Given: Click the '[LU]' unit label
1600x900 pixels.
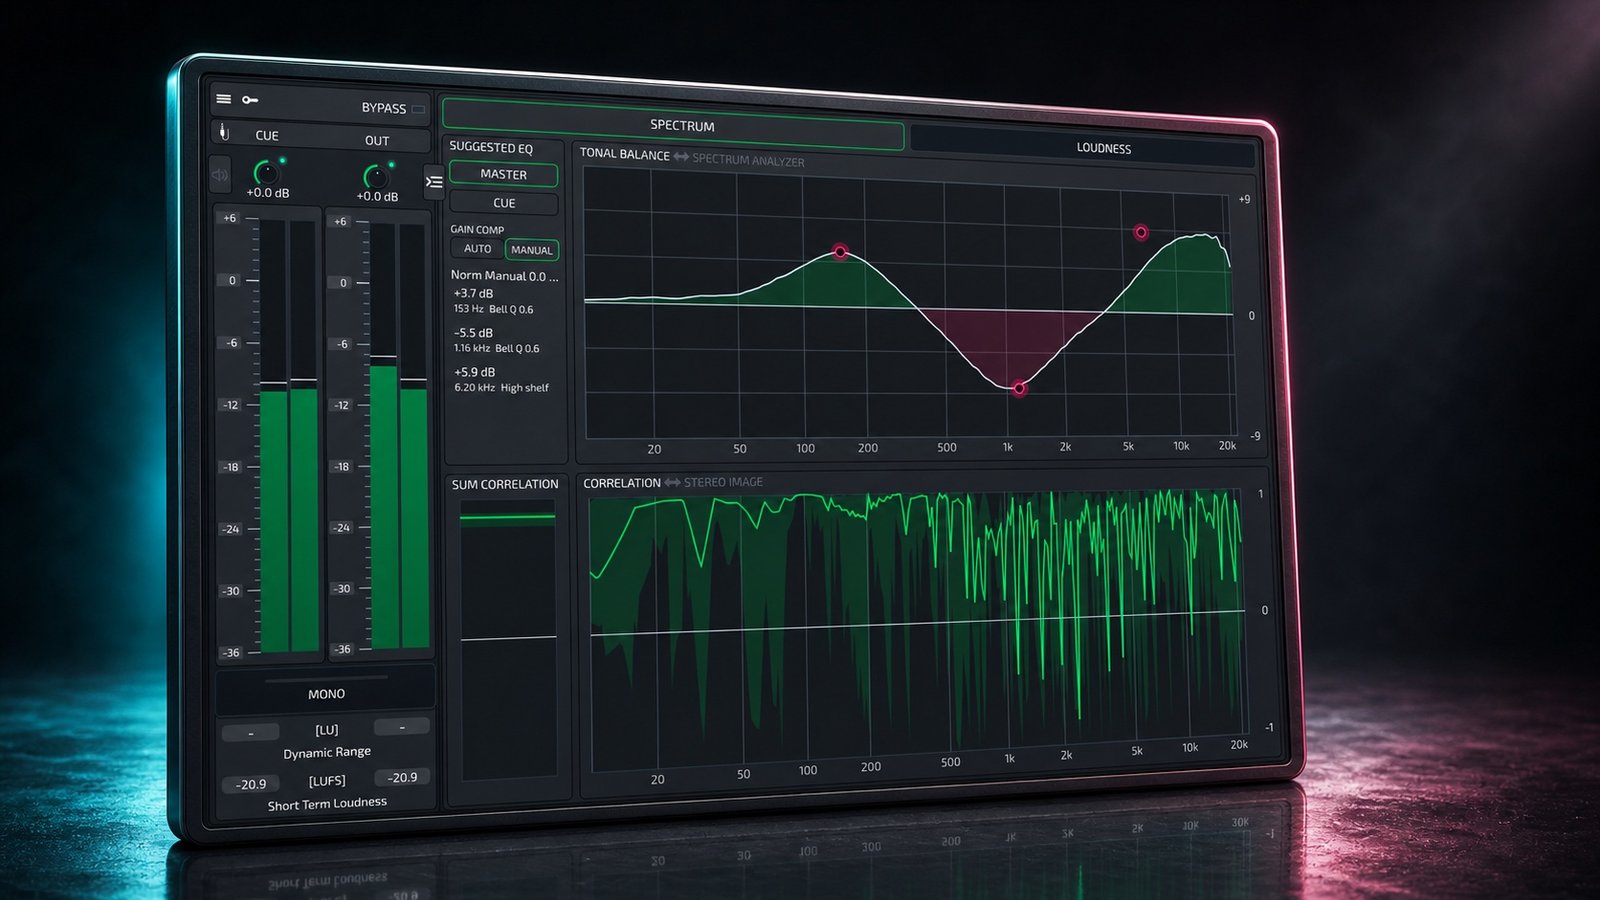Looking at the screenshot, I should coord(327,730).
